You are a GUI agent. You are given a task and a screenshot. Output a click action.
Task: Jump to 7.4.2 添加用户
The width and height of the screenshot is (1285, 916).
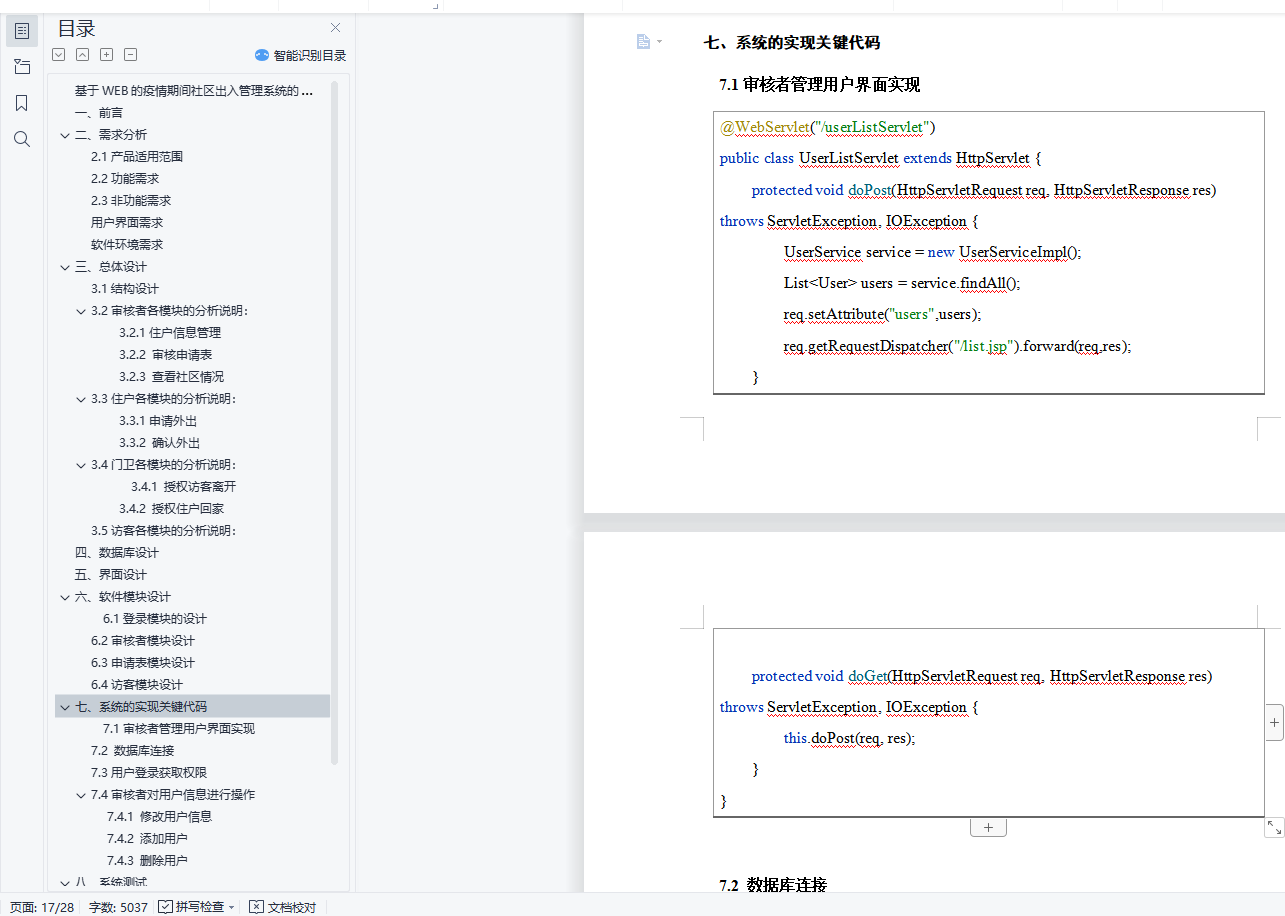point(147,838)
